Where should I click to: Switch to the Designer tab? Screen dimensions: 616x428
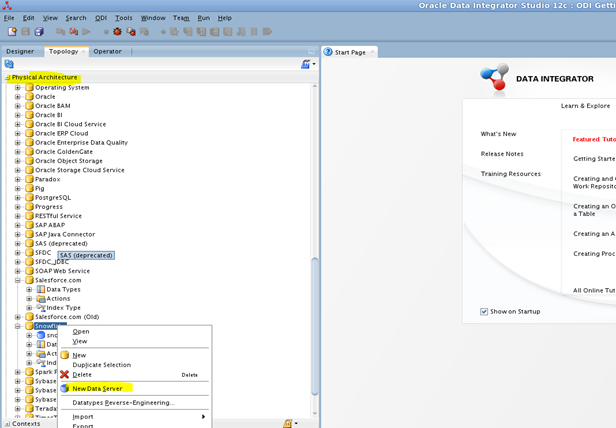click(20, 51)
